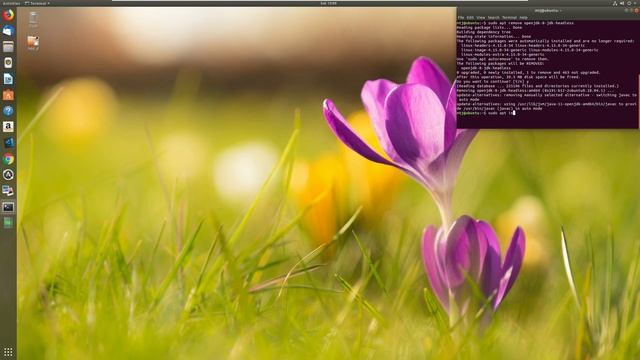Open the orange archive file on desktop
This screenshot has height=360, width=640.
pos(33,43)
